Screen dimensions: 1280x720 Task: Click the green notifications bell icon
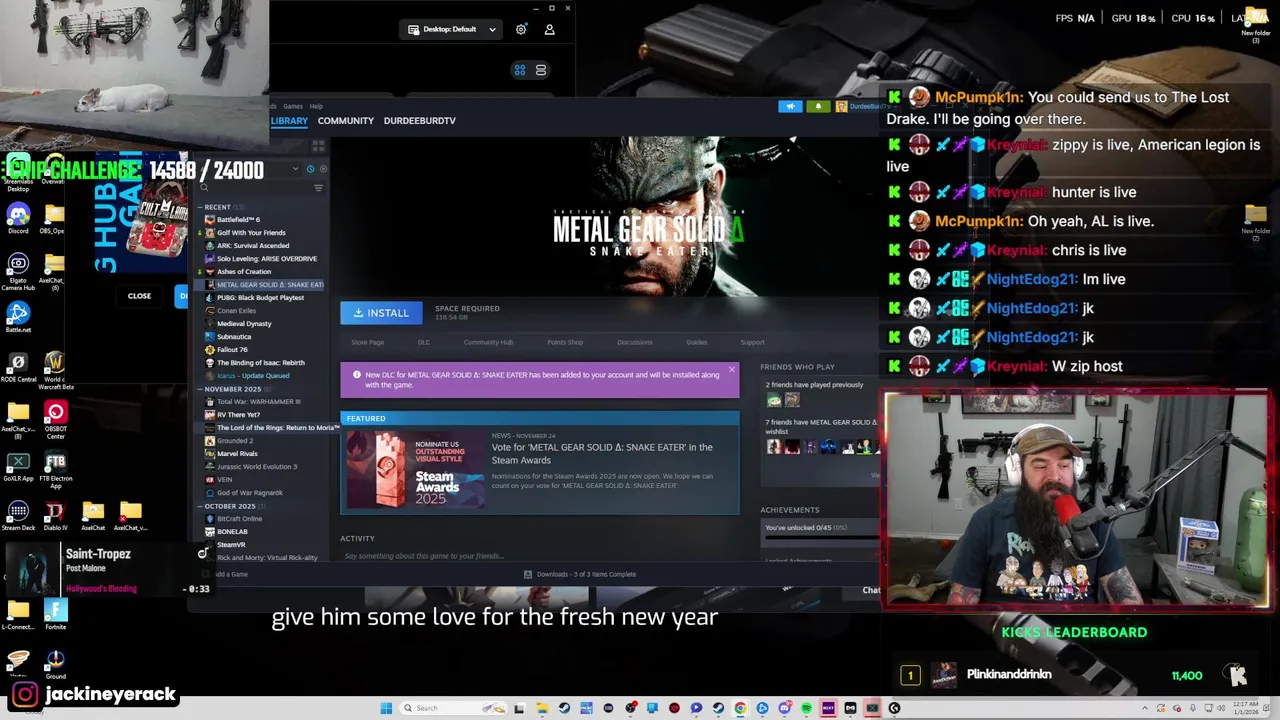click(x=818, y=106)
